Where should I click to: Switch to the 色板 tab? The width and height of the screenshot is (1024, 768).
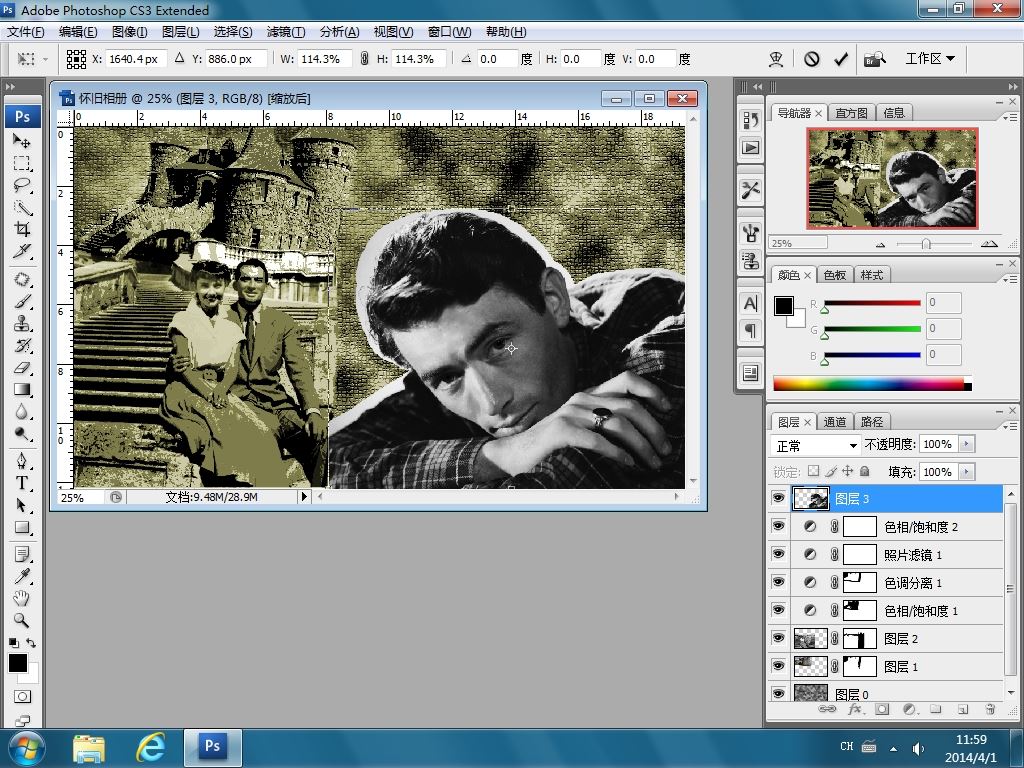click(x=835, y=276)
